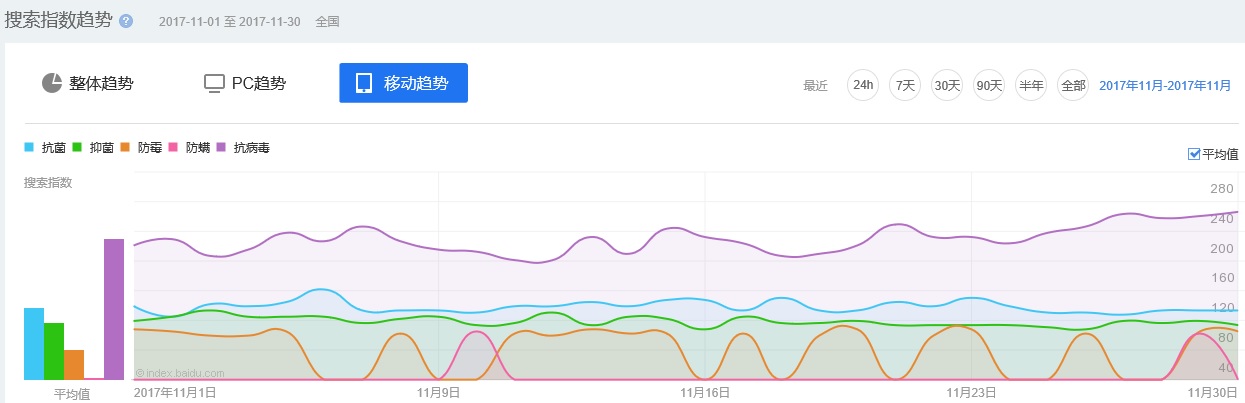This screenshot has height=403, width=1245.
Task: Select the 24h time range button
Action: pyautogui.click(x=862, y=85)
